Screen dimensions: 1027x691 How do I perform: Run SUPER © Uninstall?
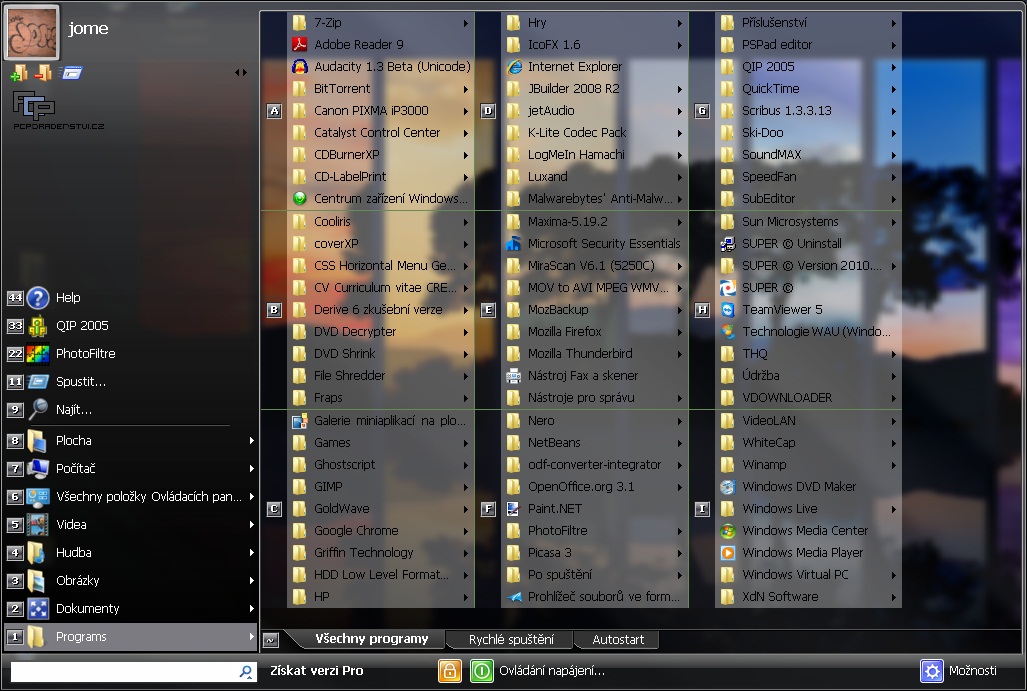(808, 244)
